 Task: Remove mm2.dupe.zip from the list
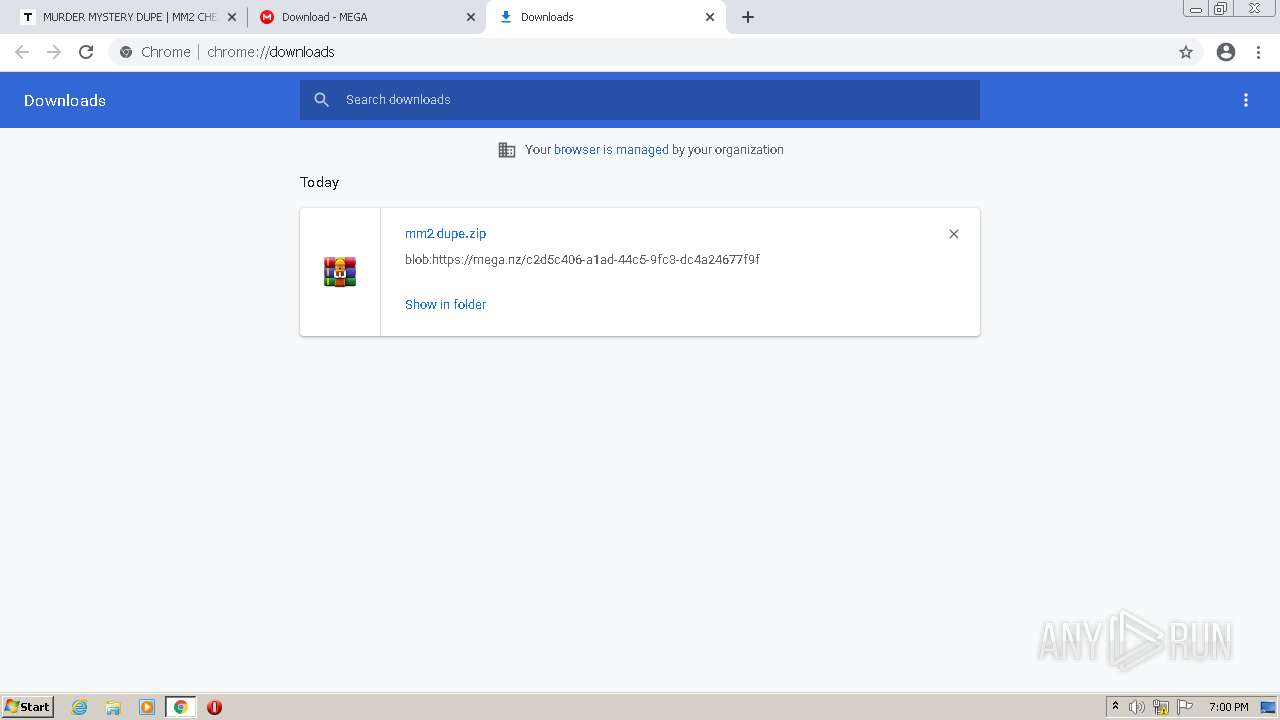[954, 234]
